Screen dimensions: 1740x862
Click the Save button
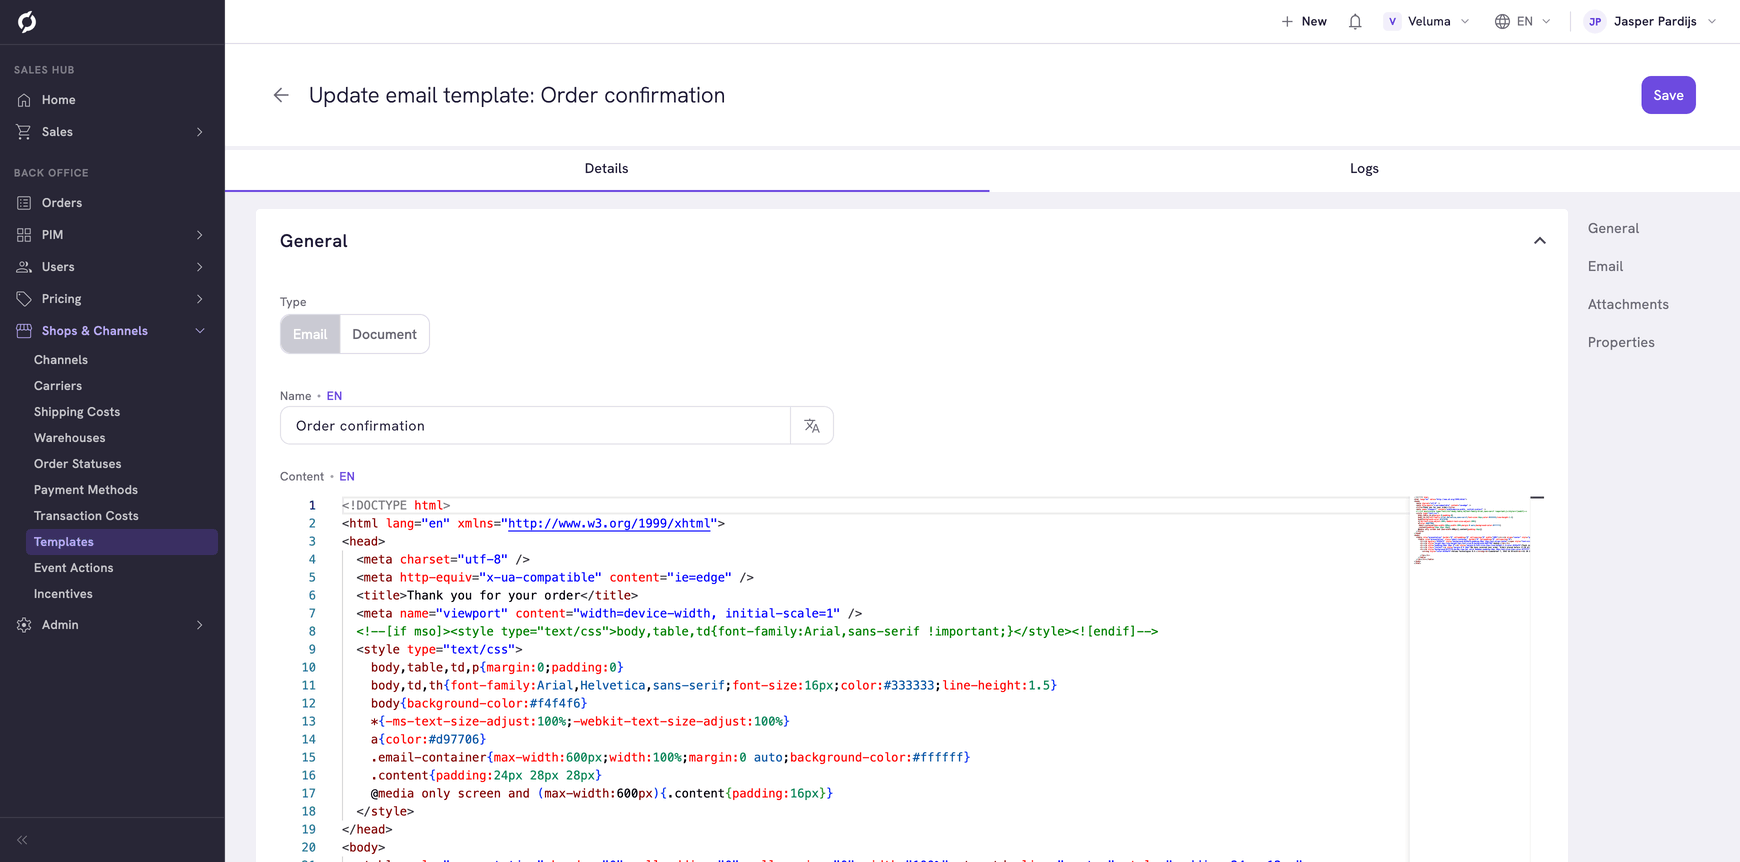(x=1668, y=95)
